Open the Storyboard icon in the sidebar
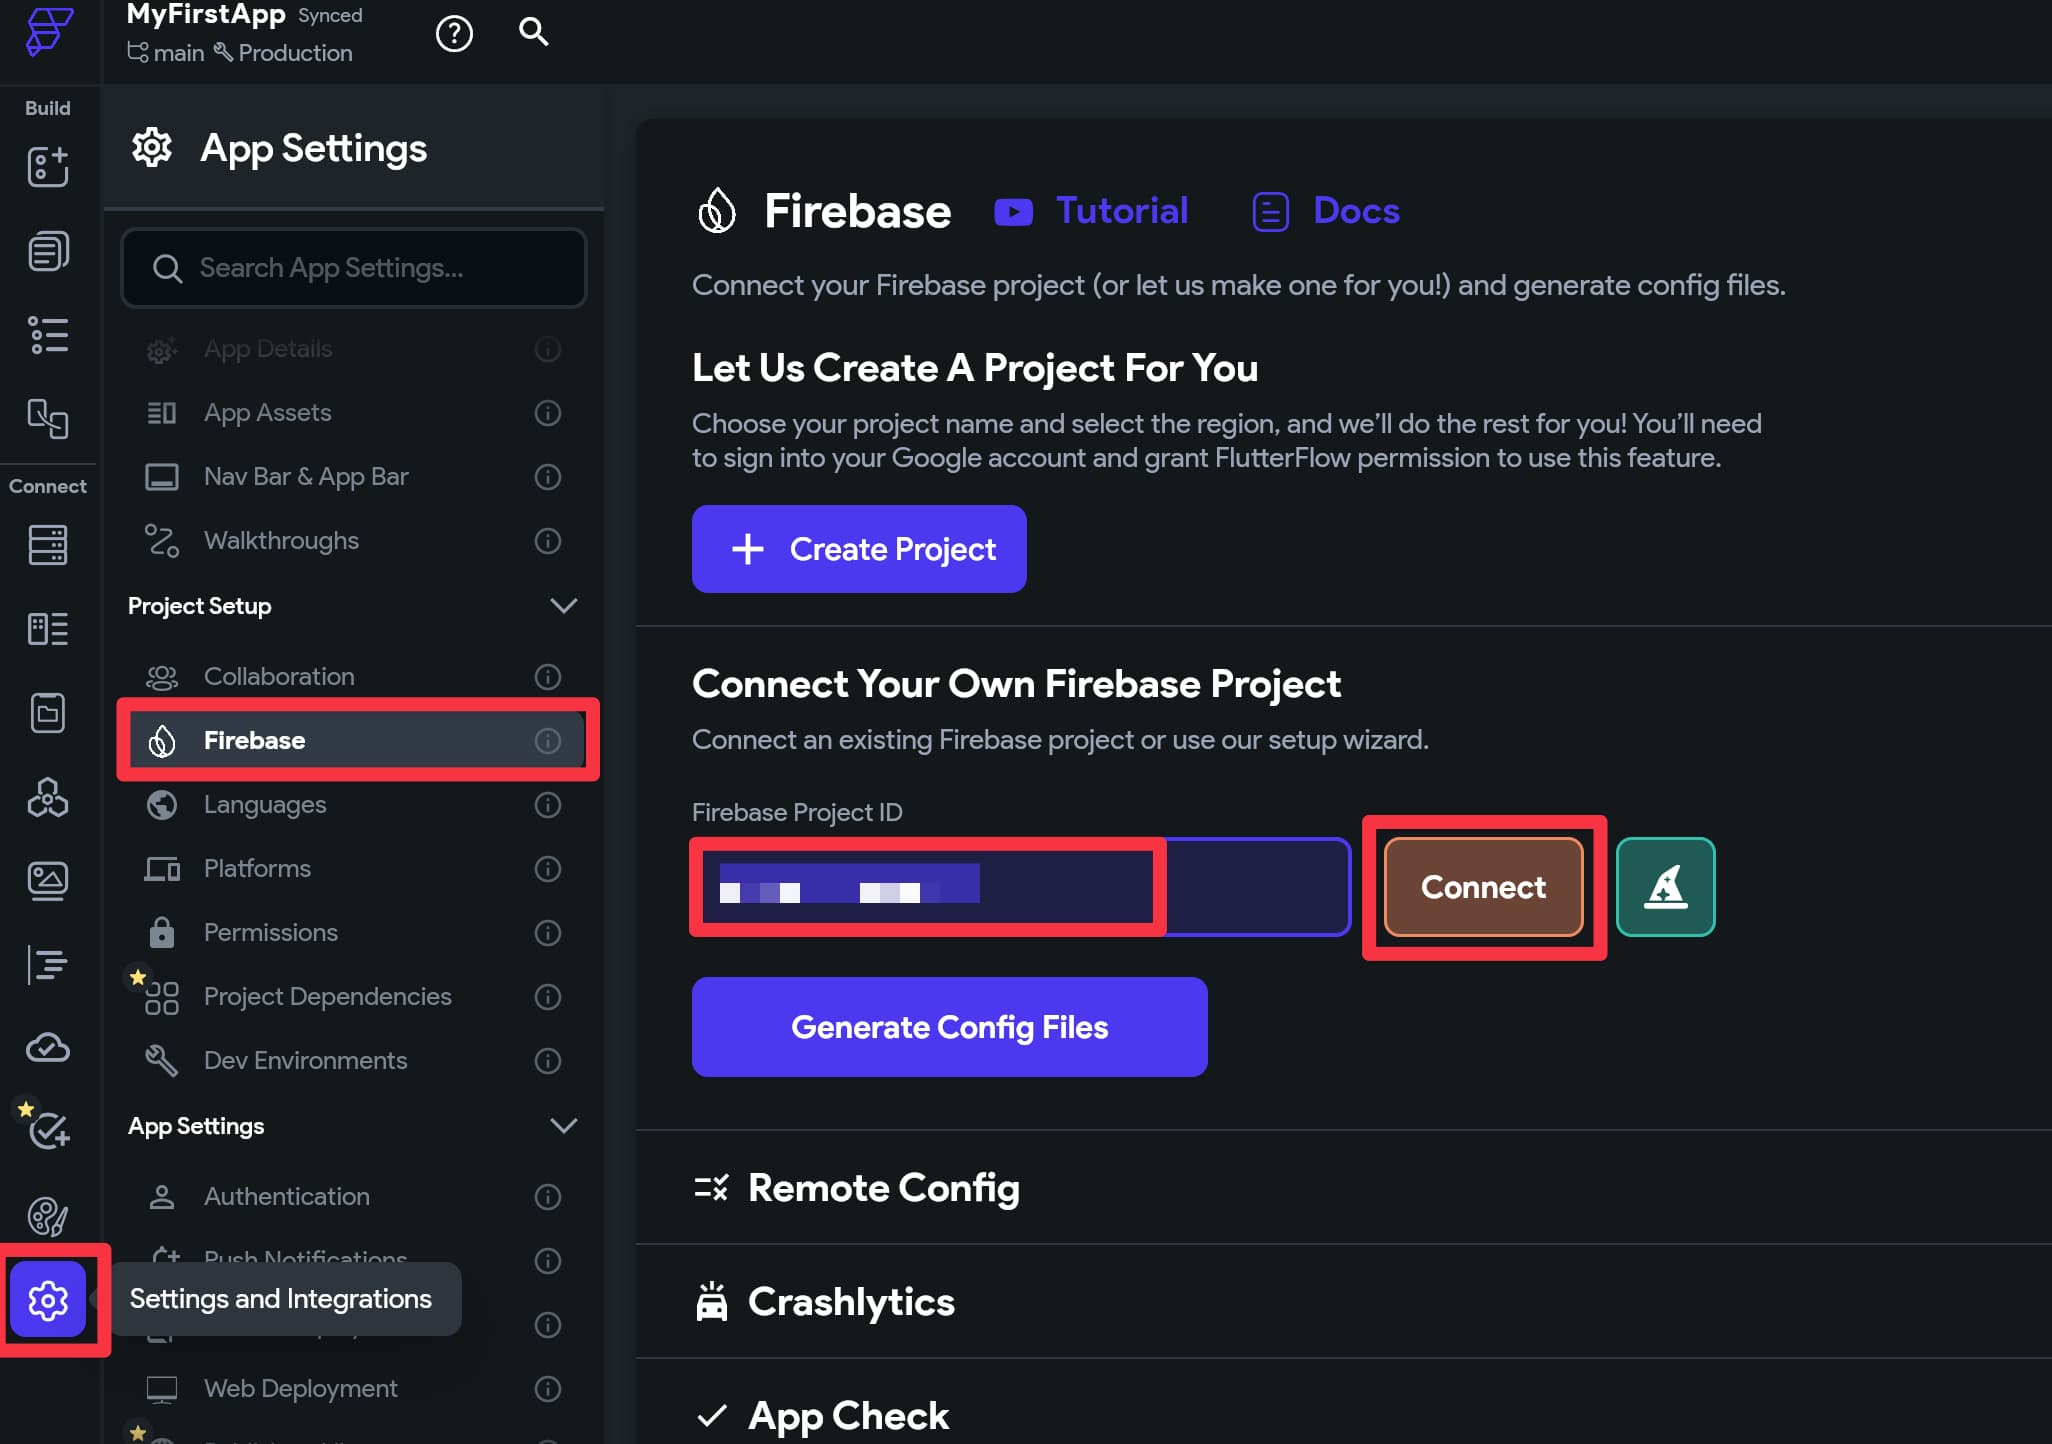 48,419
